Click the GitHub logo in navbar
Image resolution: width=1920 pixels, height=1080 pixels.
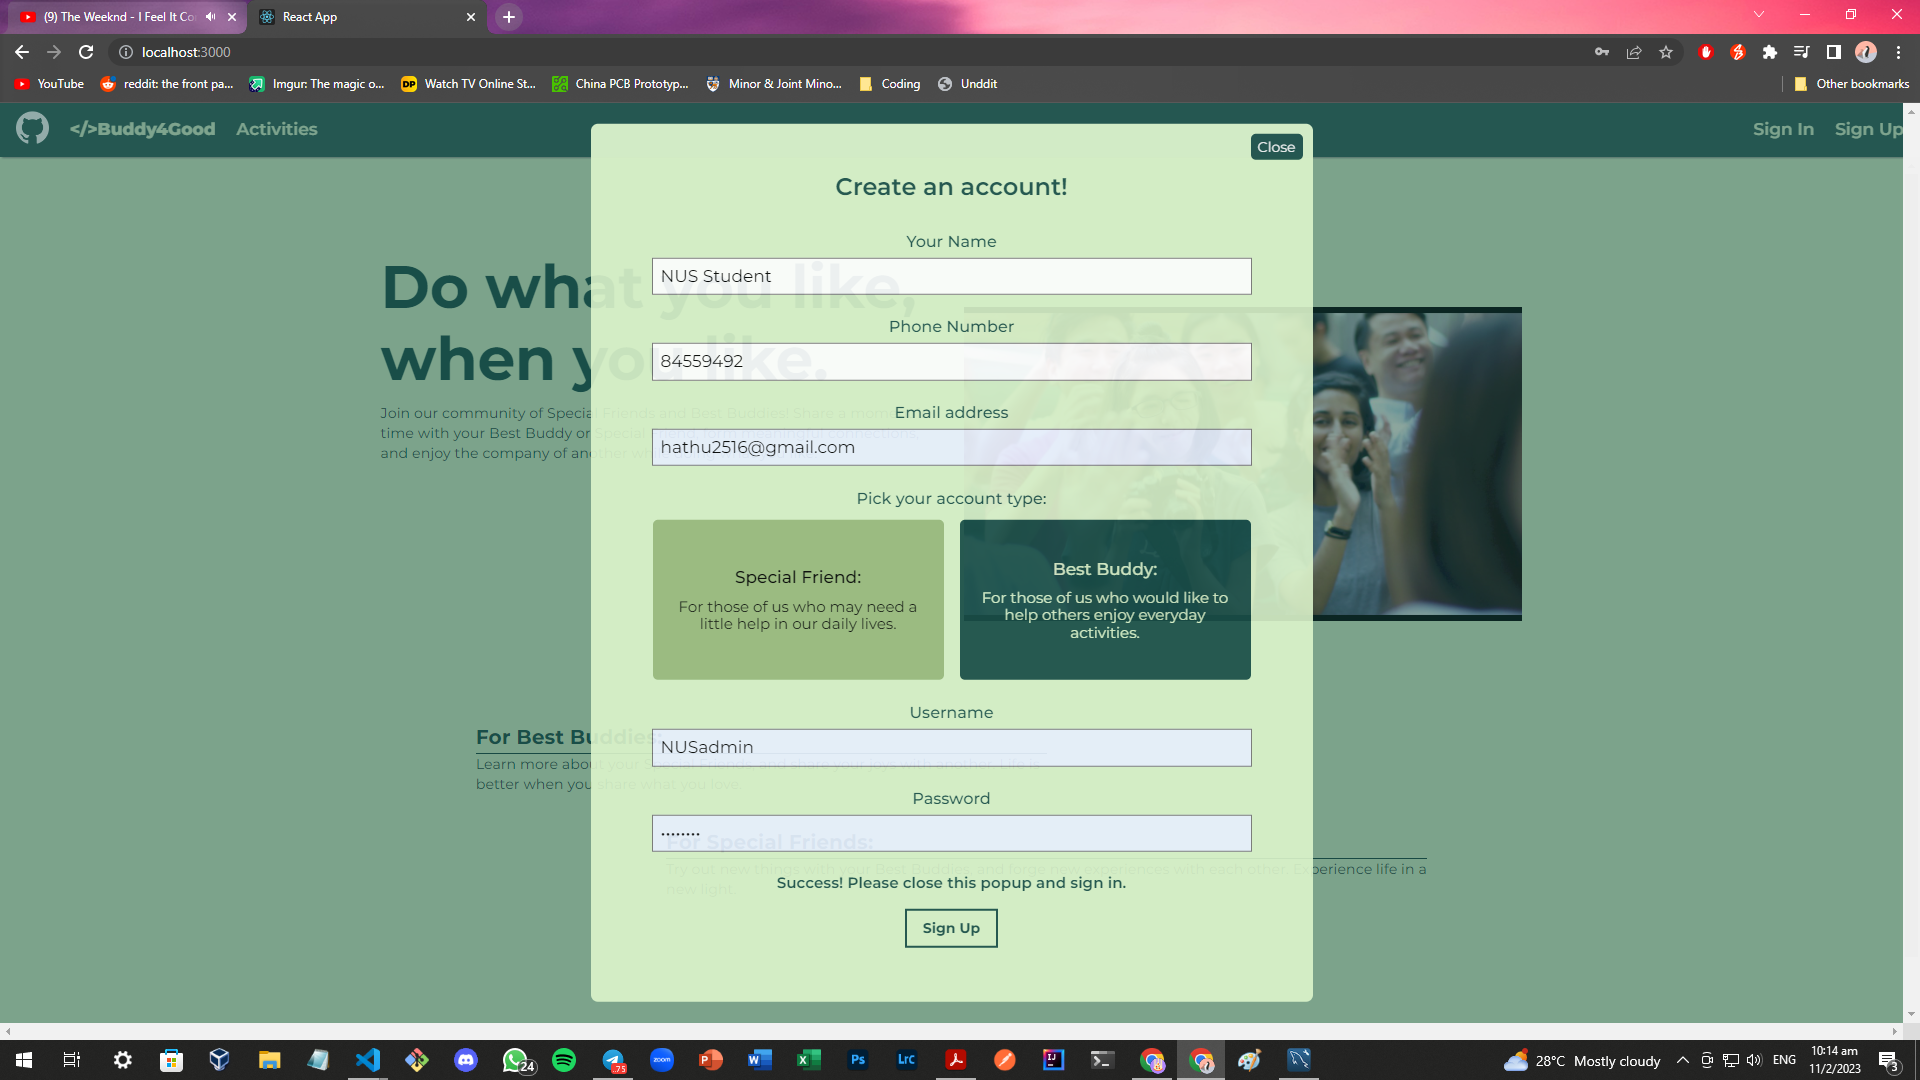(32, 128)
